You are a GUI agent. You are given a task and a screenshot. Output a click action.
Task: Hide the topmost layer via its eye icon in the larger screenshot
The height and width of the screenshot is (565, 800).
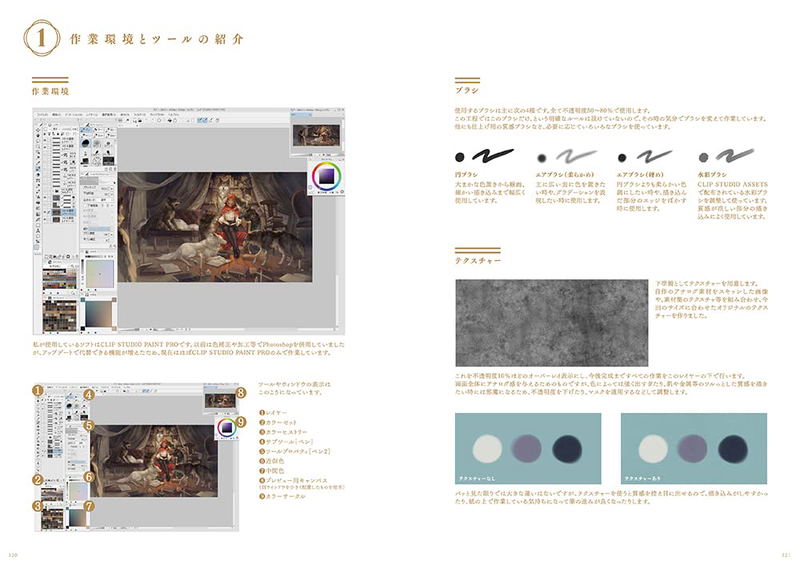45,140
